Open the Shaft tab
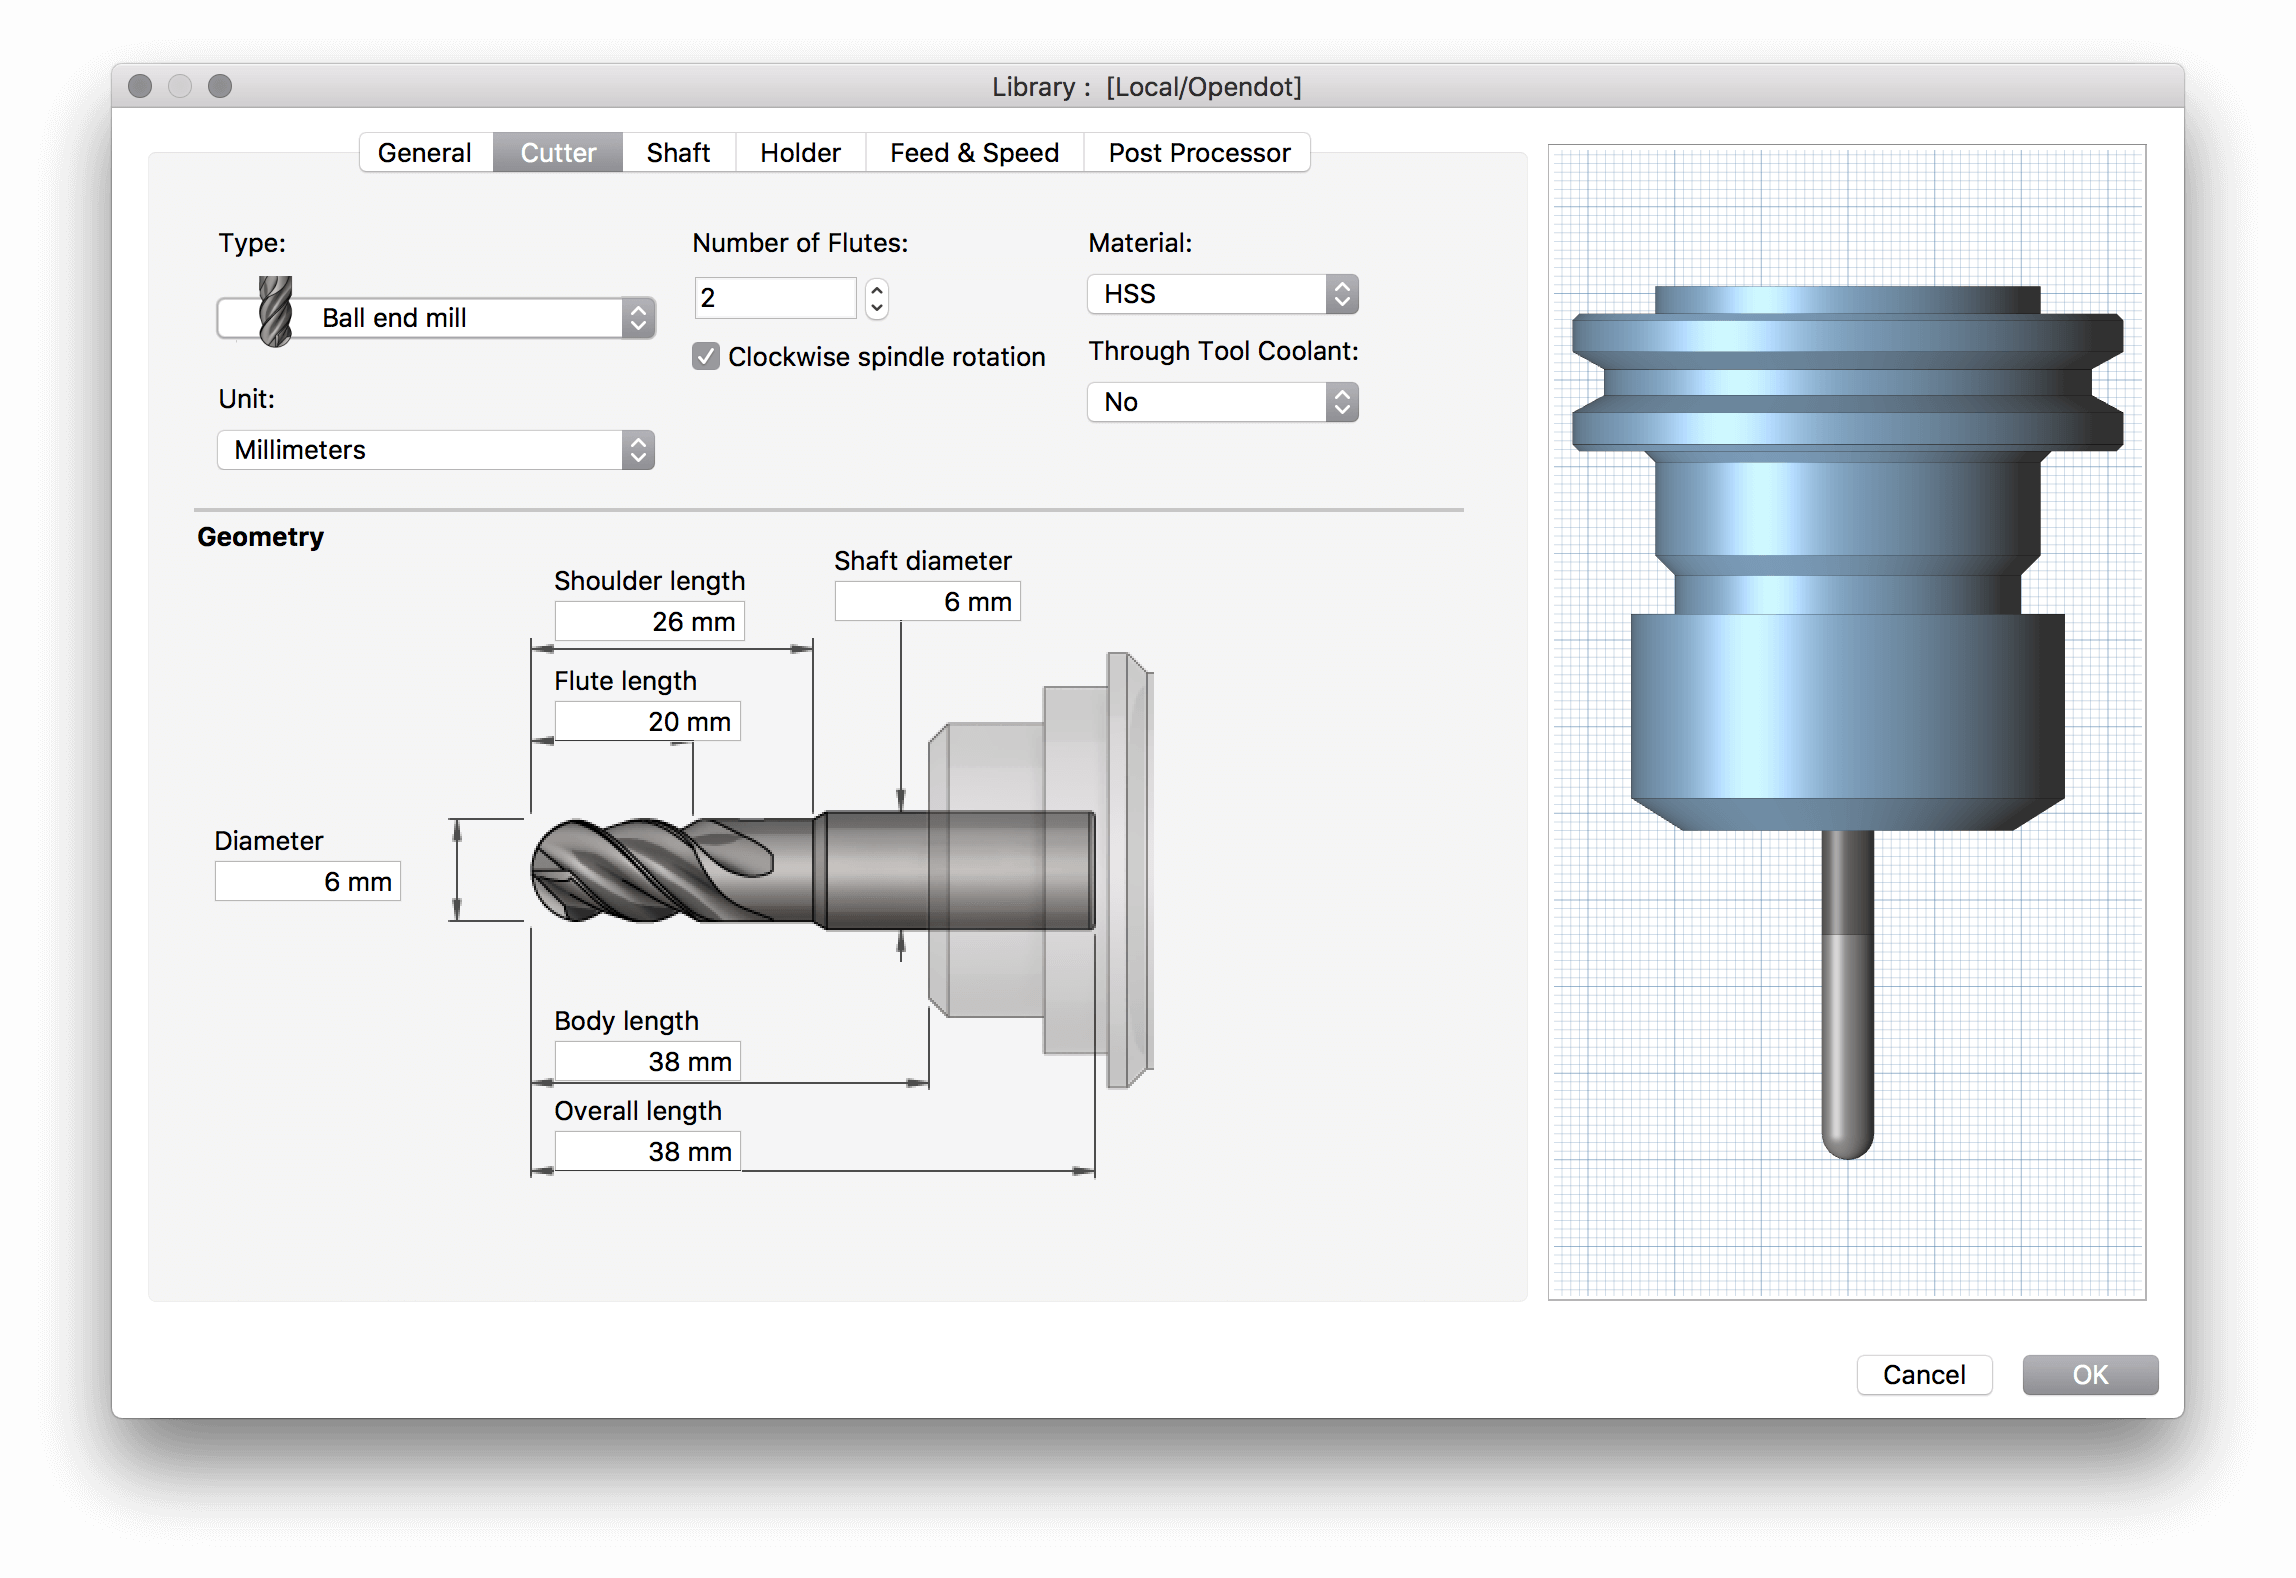The height and width of the screenshot is (1578, 2296). [x=679, y=153]
